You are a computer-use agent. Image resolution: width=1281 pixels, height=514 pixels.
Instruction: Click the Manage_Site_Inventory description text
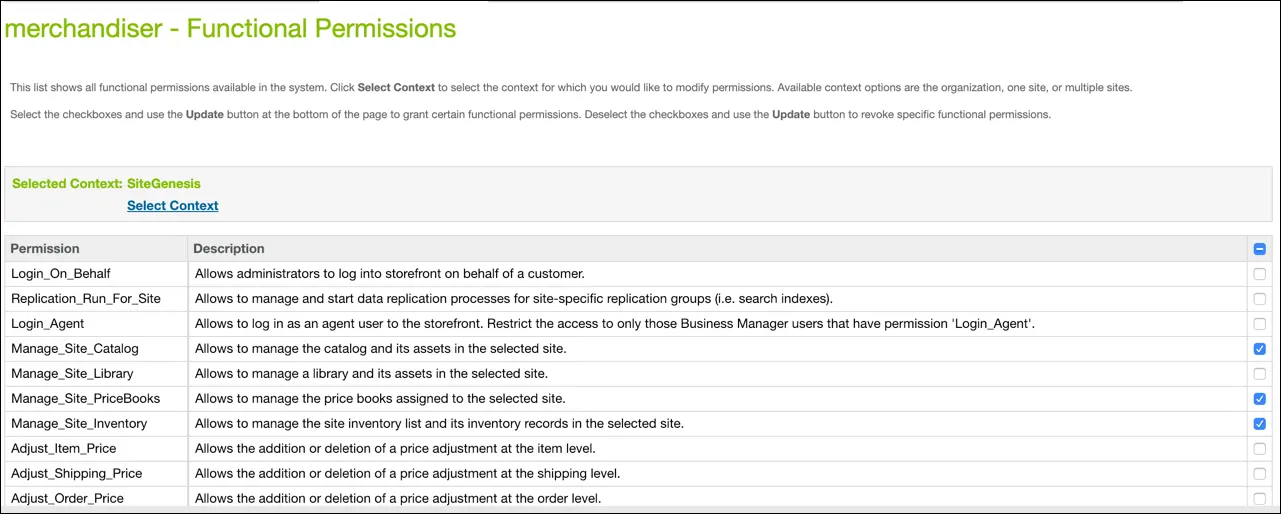click(439, 424)
